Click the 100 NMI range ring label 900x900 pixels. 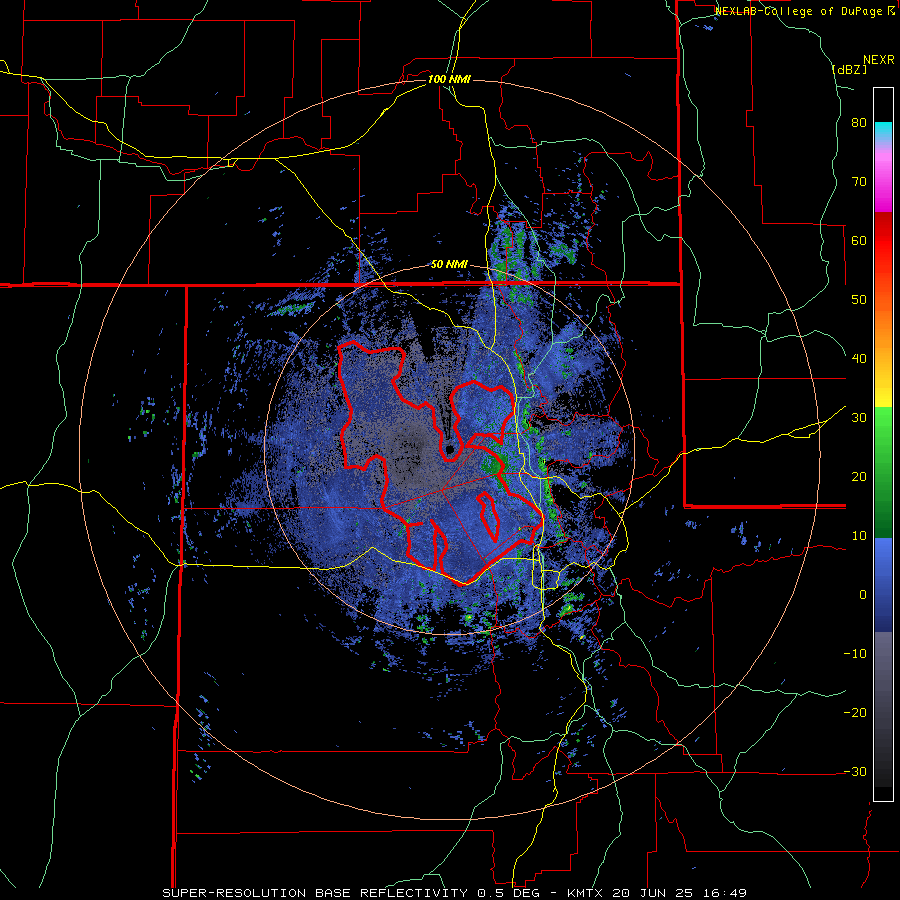tap(449, 79)
